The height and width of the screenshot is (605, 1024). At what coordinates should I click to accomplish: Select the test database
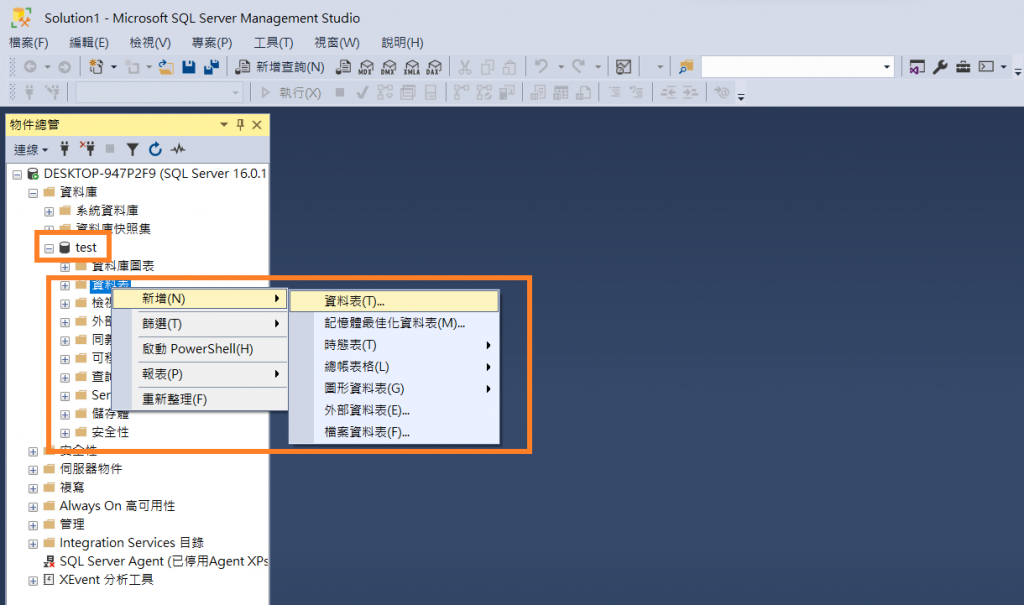pyautogui.click(x=86, y=248)
